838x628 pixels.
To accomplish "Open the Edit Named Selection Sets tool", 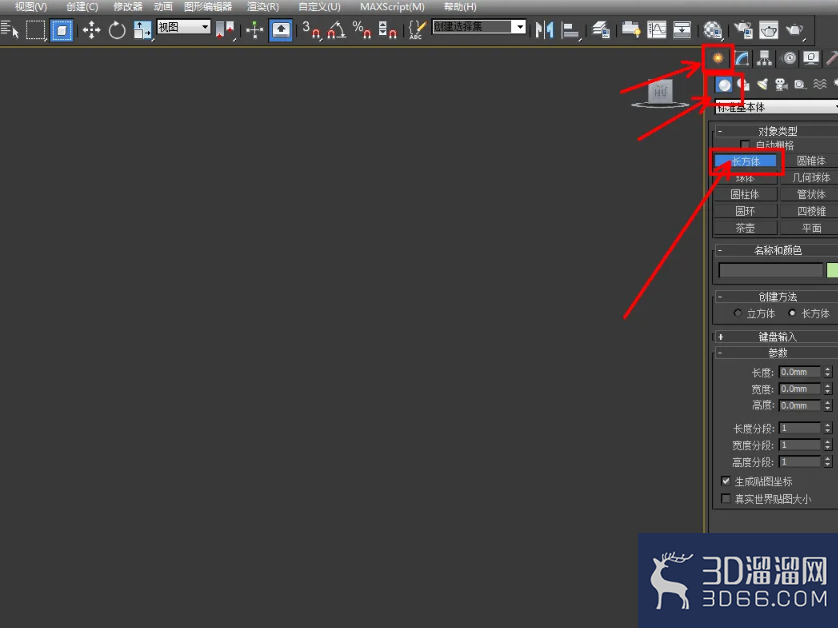I will click(x=417, y=30).
